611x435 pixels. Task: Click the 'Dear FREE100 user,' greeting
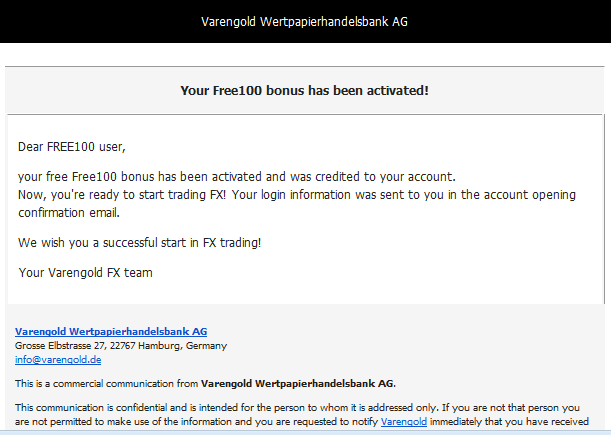pyautogui.click(x=72, y=147)
